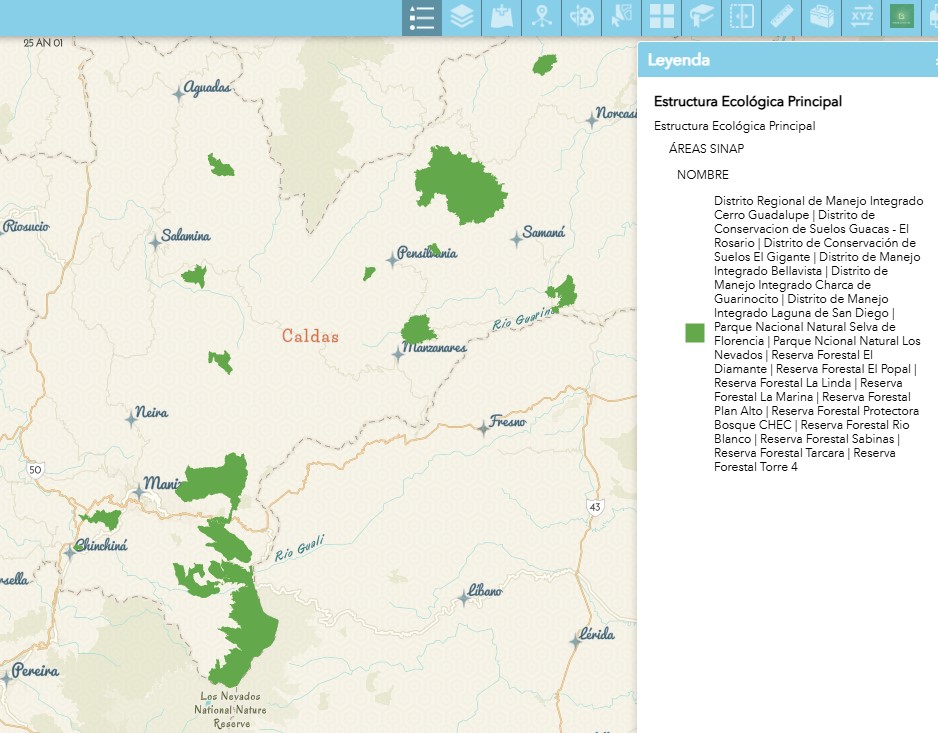Click the XYZ coordinate conversion tool
This screenshot has height=733, width=938.
tap(861, 18)
